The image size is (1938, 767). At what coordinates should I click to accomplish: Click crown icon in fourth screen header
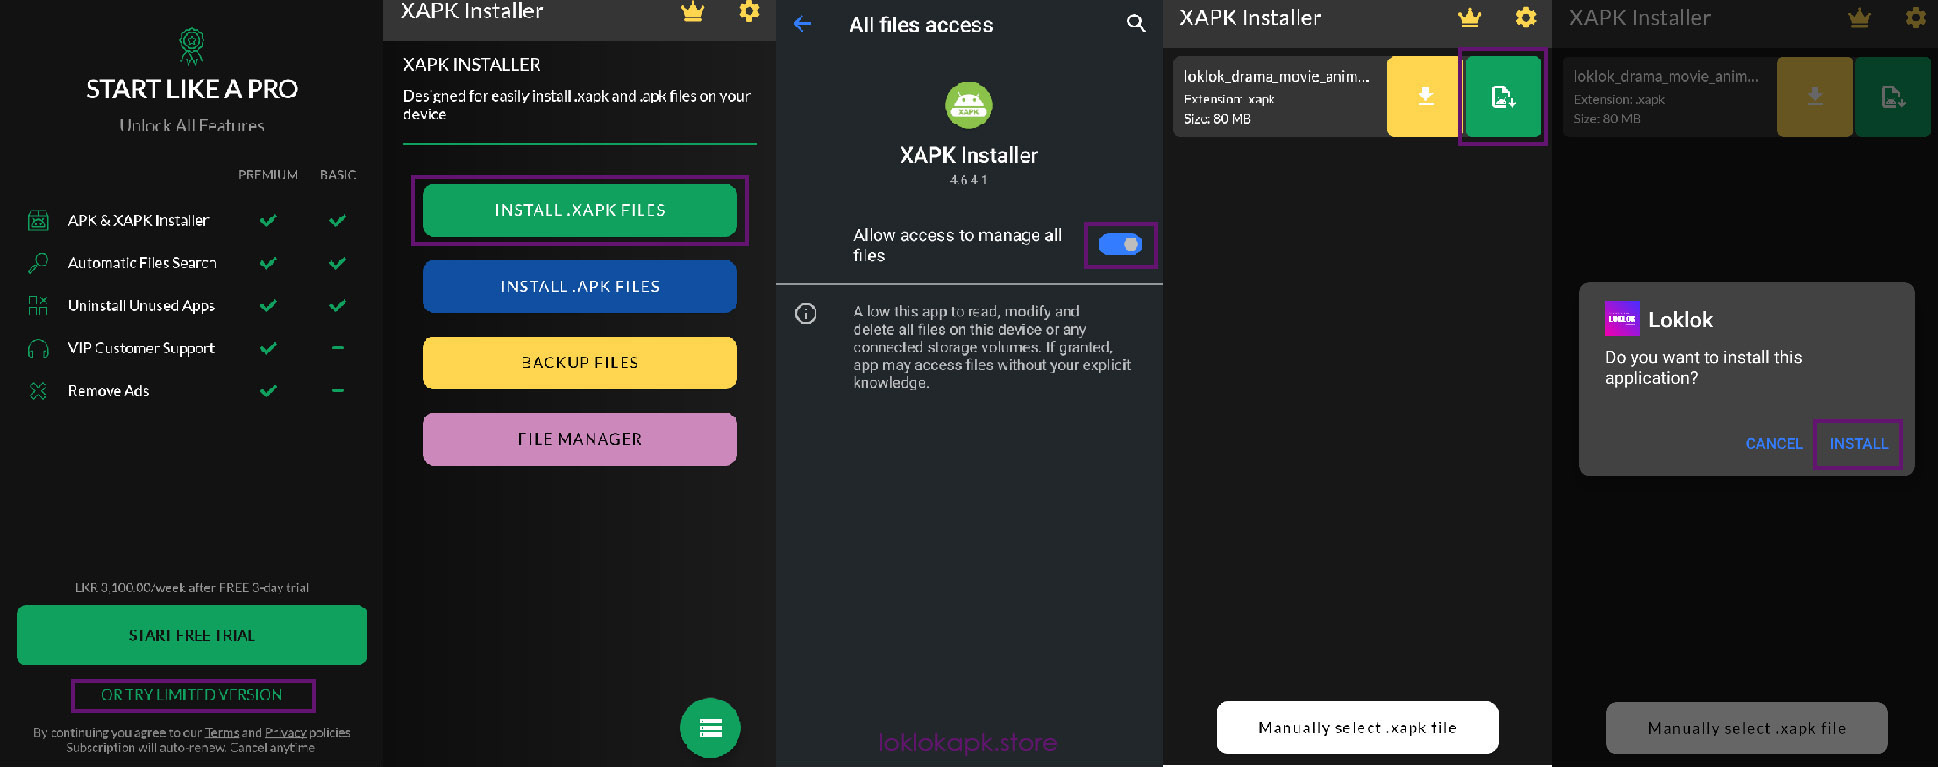click(x=1469, y=18)
